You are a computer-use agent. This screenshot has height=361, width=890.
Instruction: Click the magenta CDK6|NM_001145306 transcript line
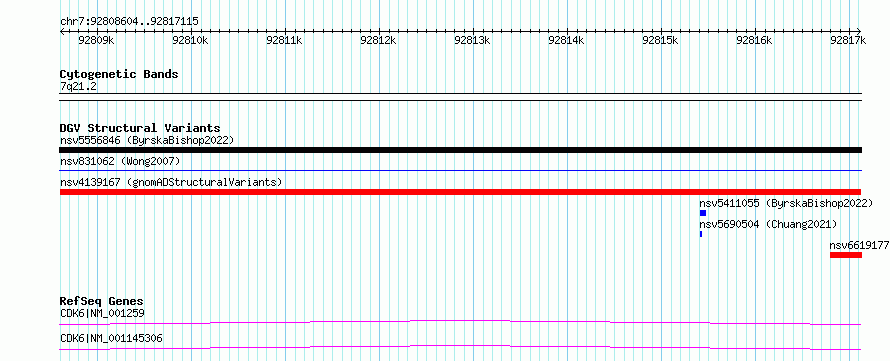[x=460, y=347]
